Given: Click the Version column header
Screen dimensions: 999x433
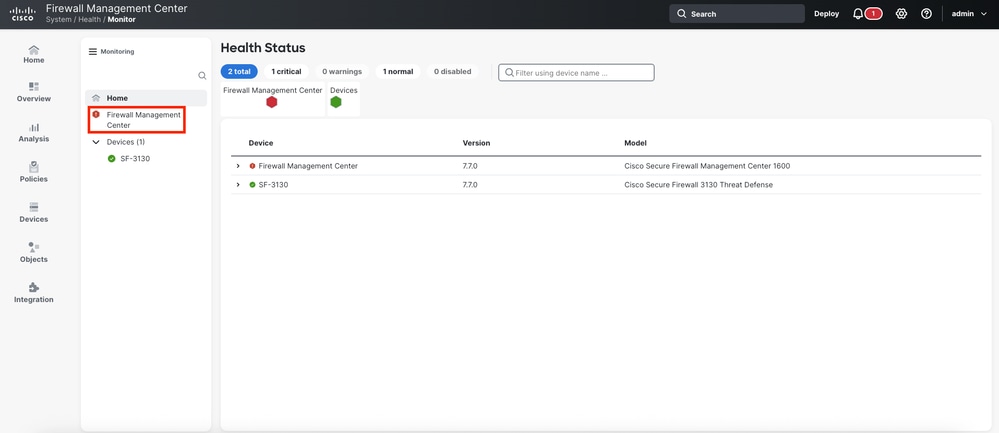Looking at the screenshot, I should (x=476, y=143).
